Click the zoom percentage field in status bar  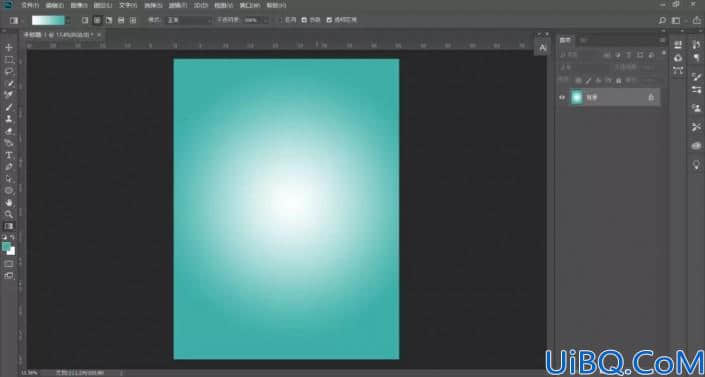pyautogui.click(x=30, y=373)
